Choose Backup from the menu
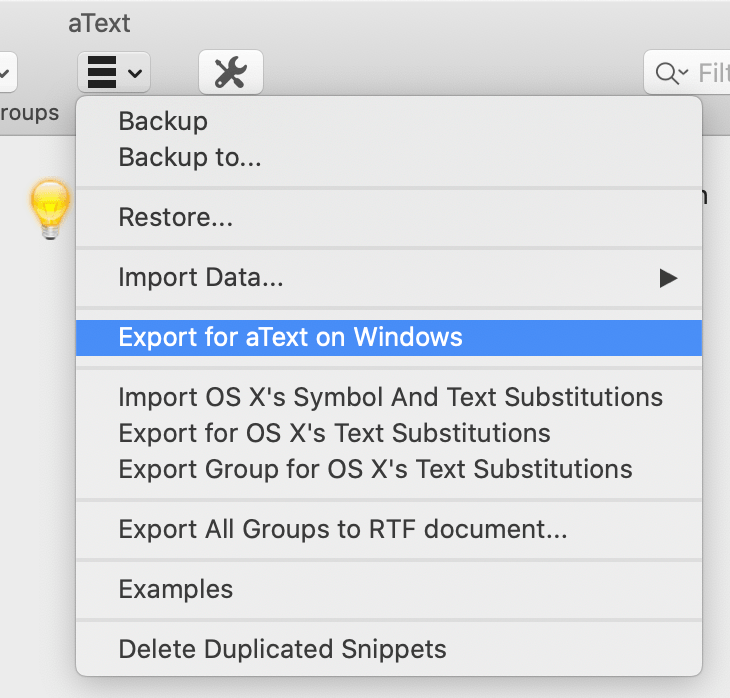Image resolution: width=730 pixels, height=698 pixels. 163,121
